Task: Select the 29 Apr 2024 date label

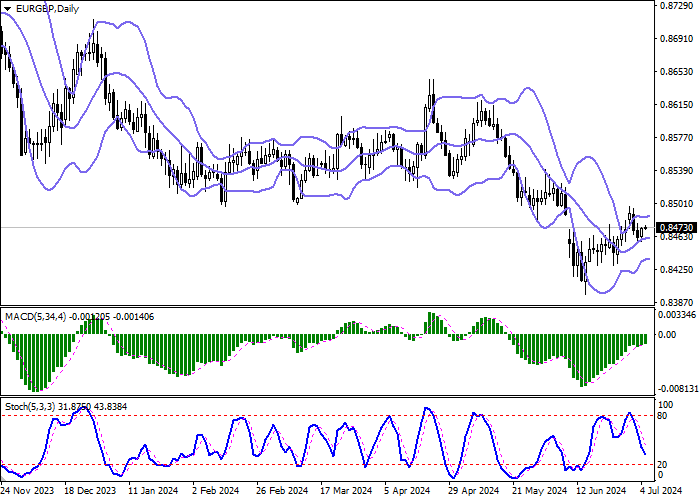Action: tap(474, 491)
